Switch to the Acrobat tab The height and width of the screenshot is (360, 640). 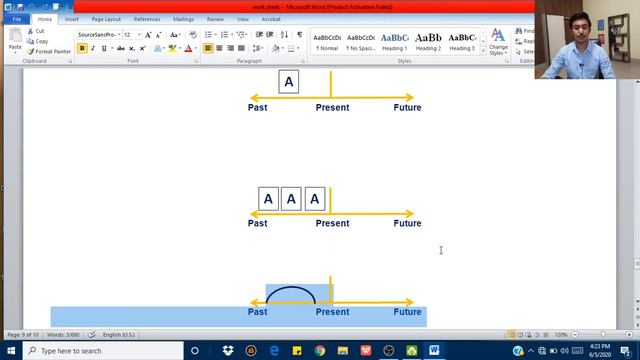271,19
